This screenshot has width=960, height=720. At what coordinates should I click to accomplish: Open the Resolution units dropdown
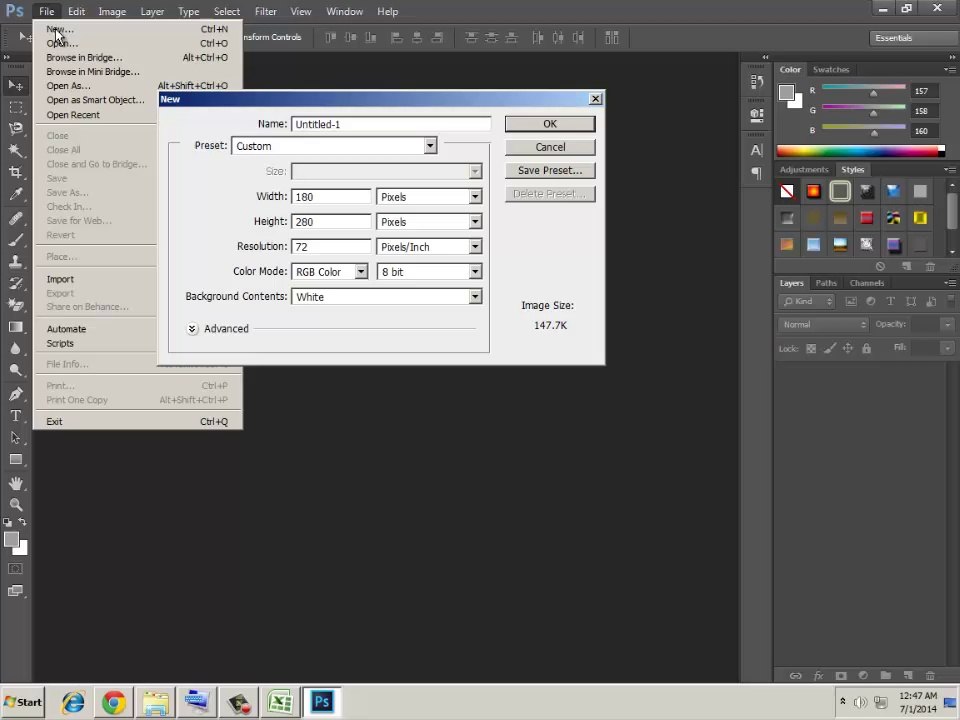coord(475,247)
